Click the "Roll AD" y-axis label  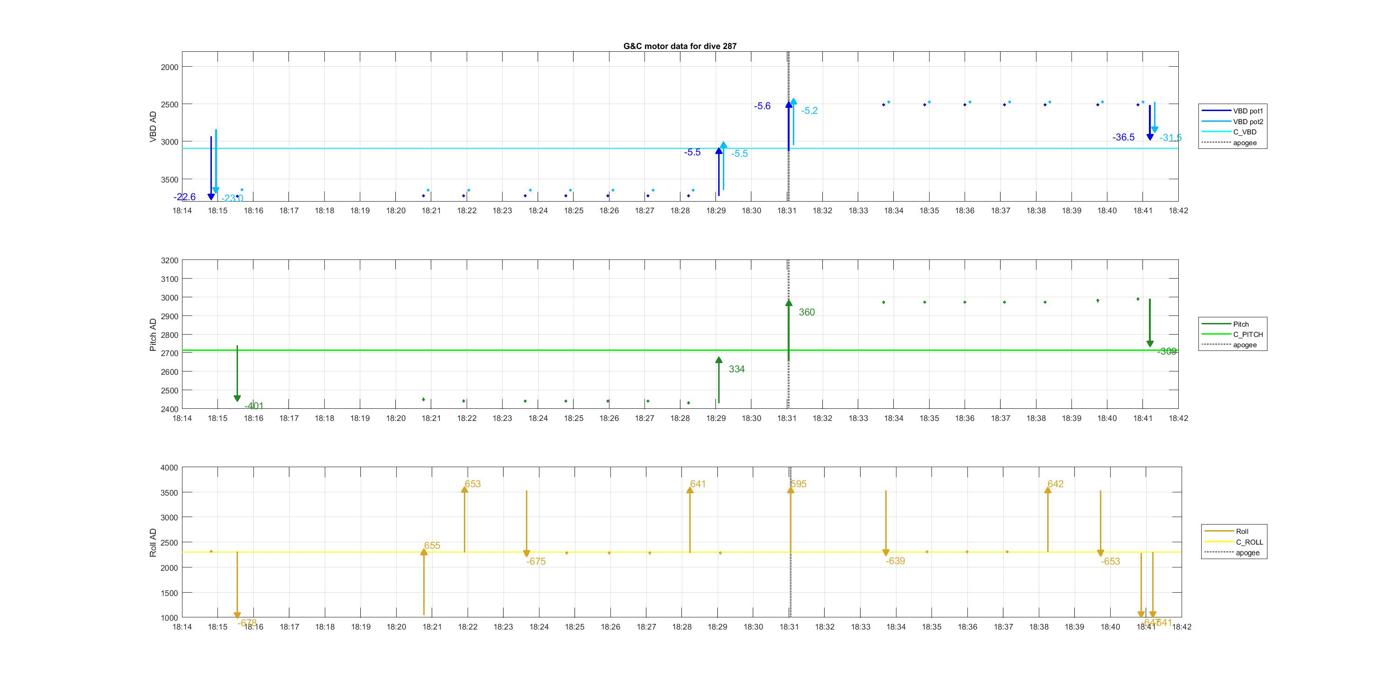tap(154, 542)
